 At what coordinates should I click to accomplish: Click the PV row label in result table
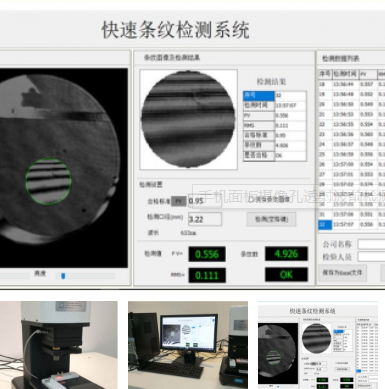coord(259,115)
